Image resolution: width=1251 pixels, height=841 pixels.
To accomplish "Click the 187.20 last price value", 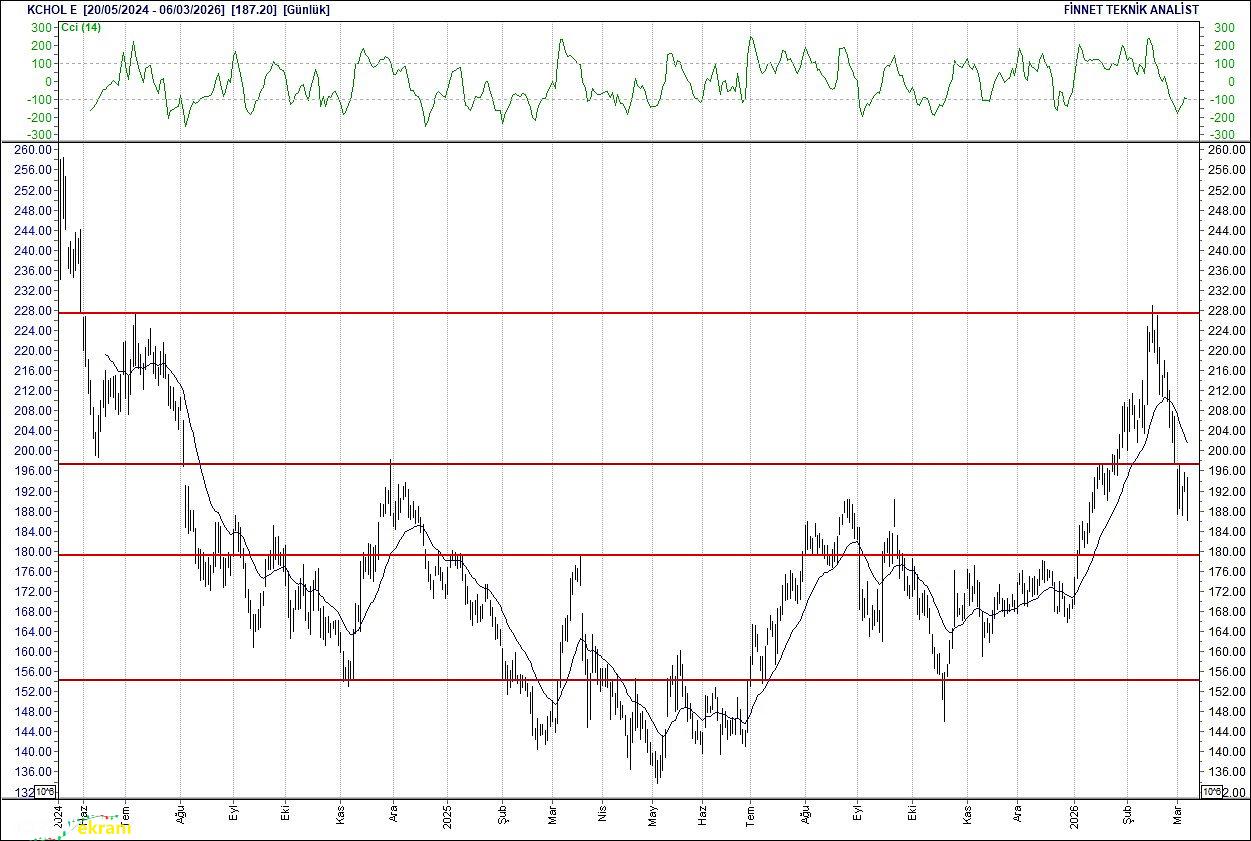I will [254, 10].
